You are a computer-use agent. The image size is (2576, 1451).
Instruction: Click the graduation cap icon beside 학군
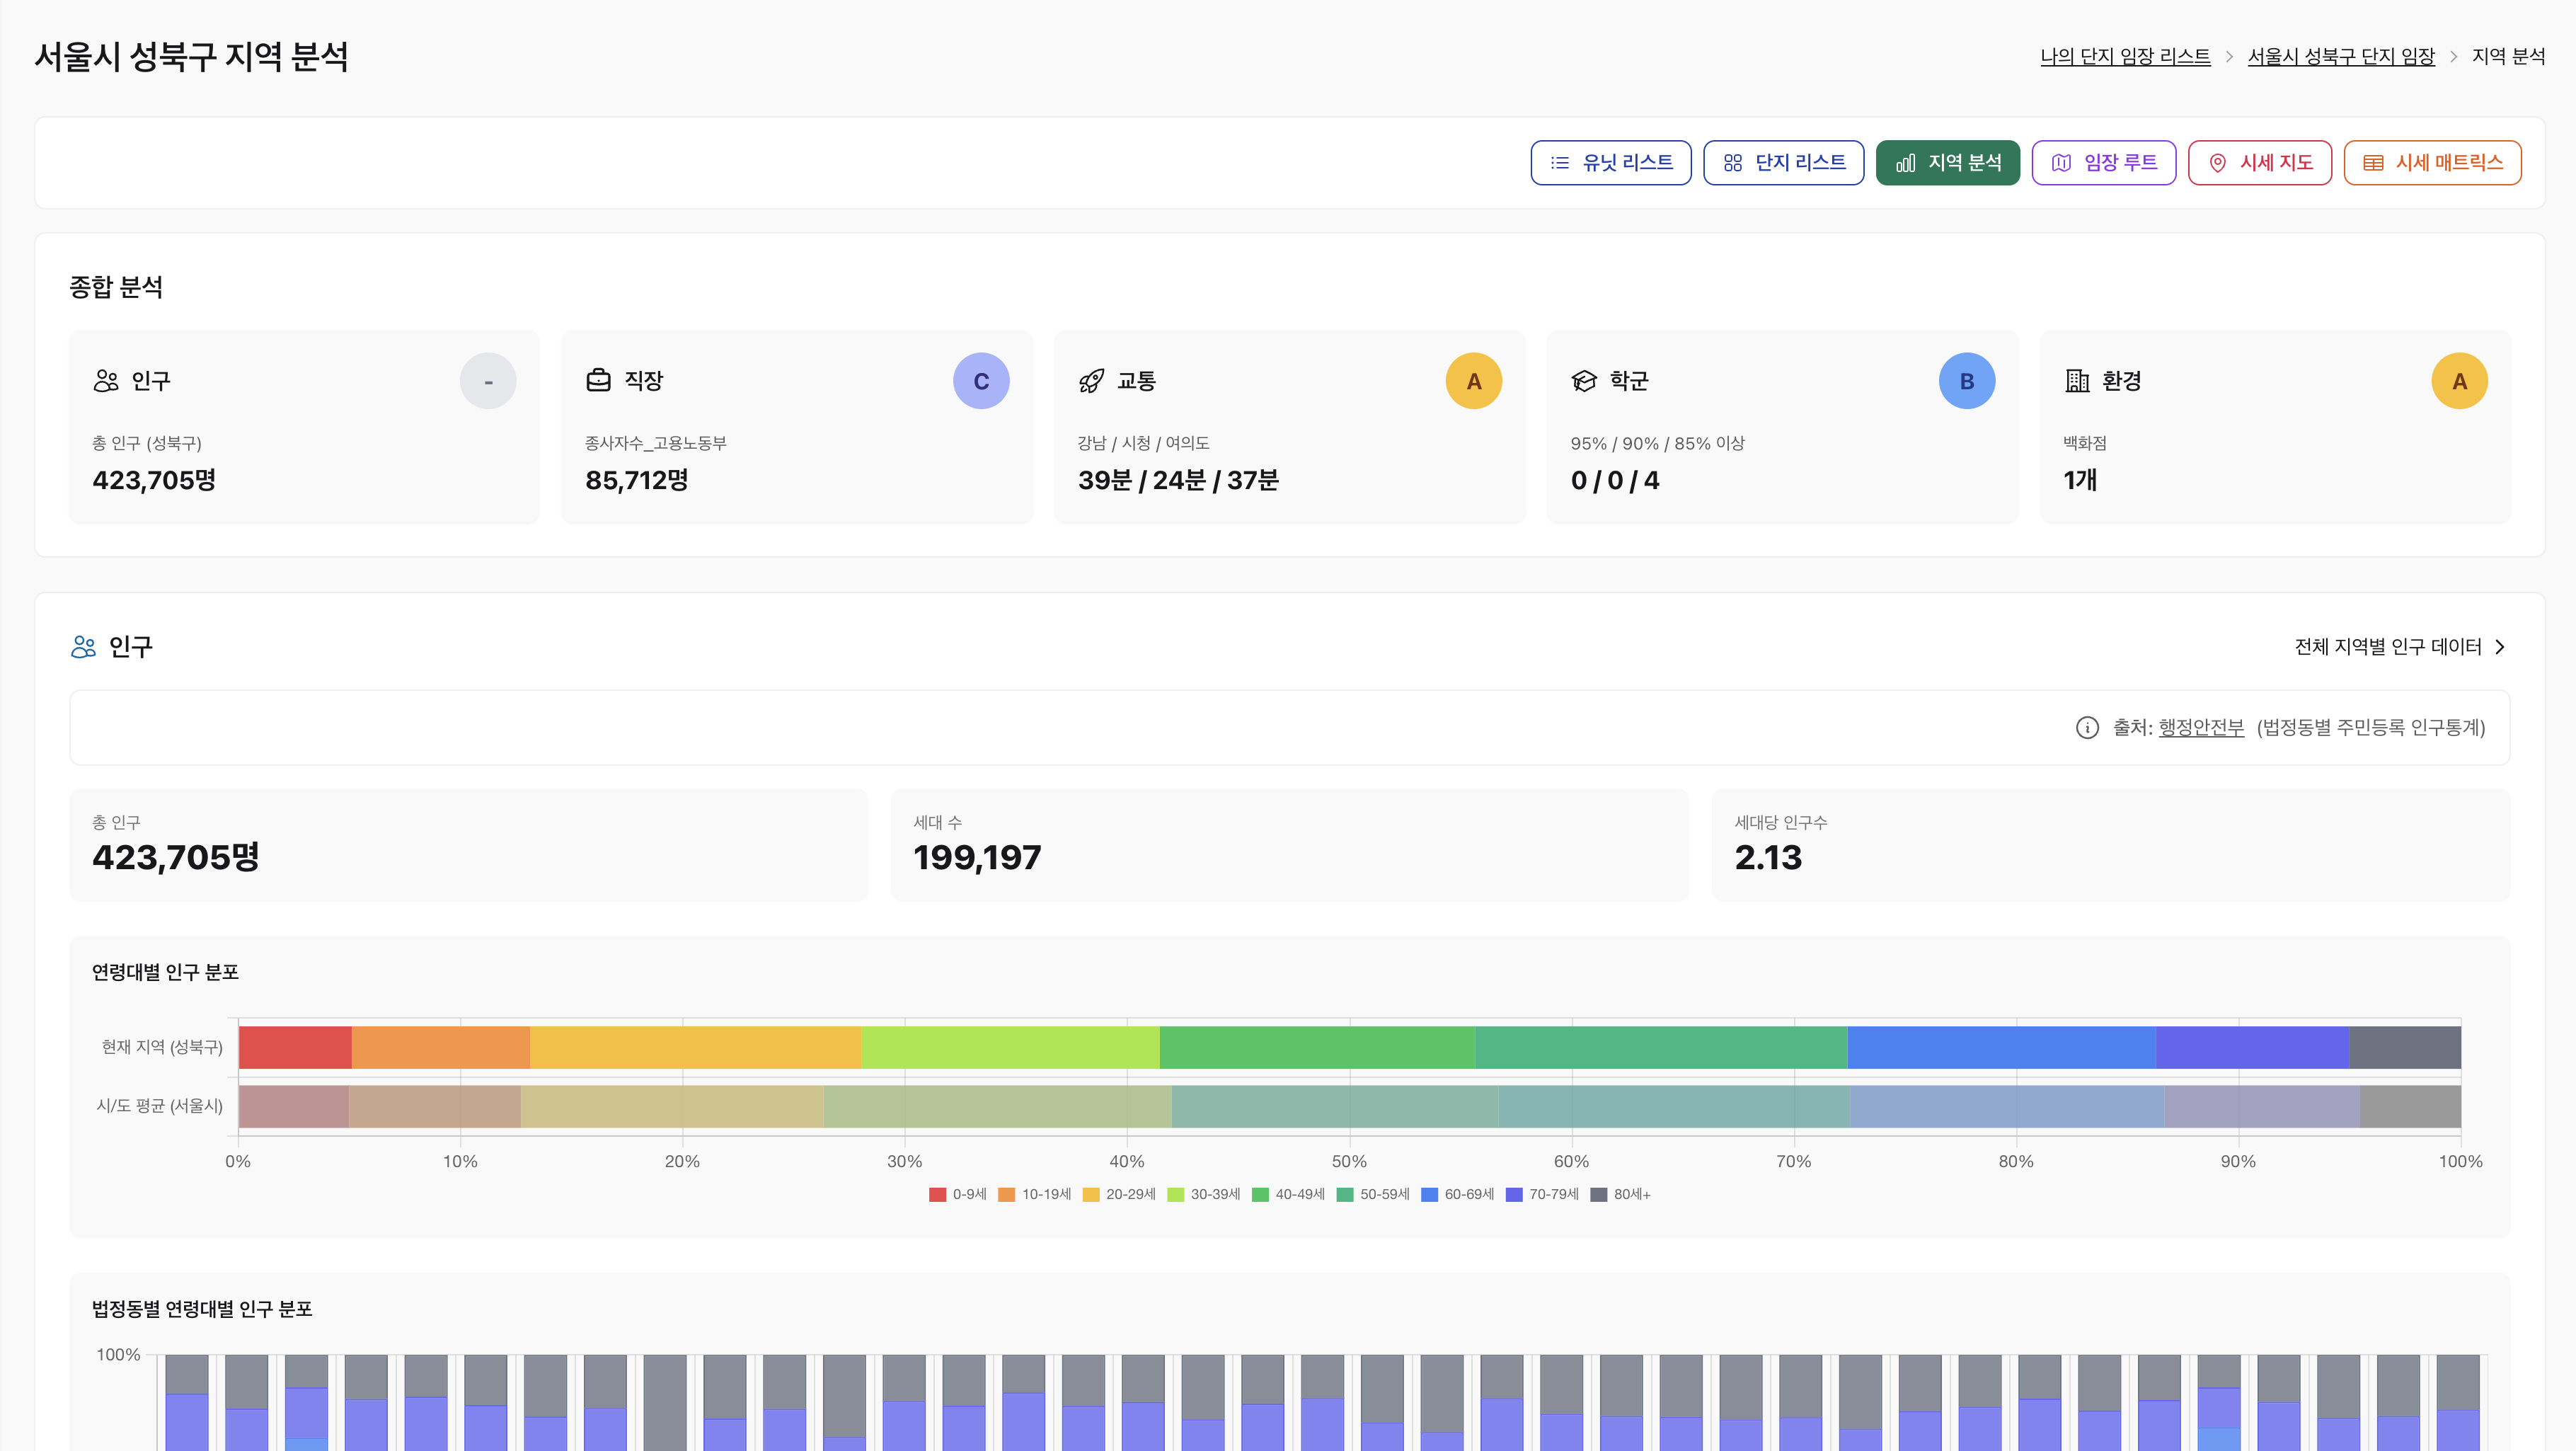pyautogui.click(x=1584, y=381)
